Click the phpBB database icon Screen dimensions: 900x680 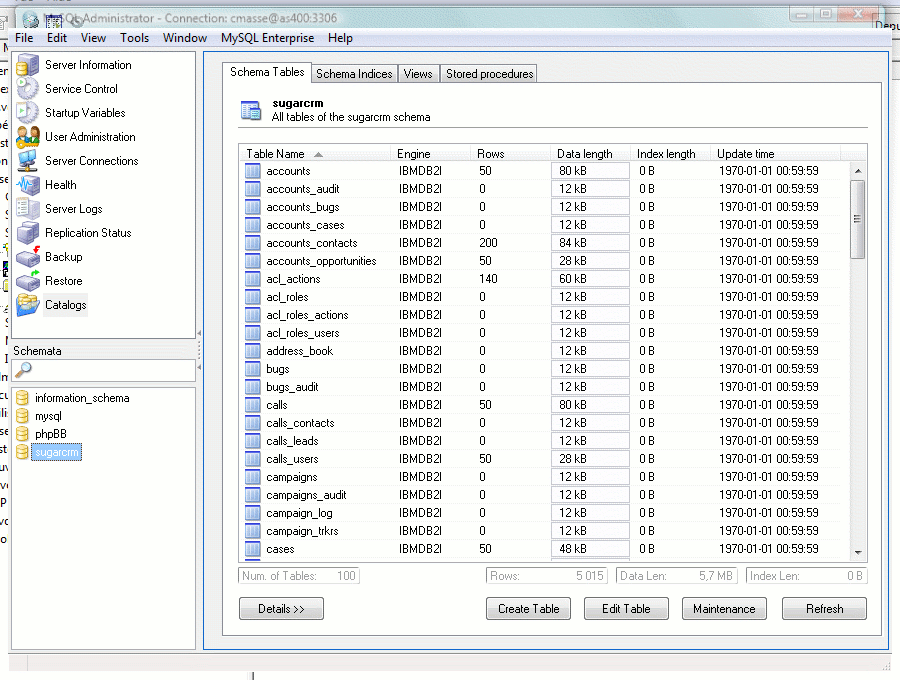point(22,434)
